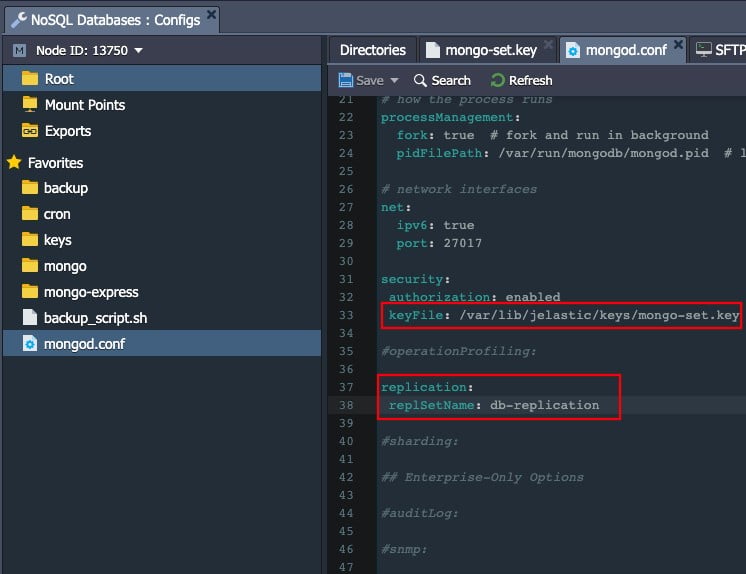Click 'fork: true' on line 23
Screen dimensions: 746x574
(x=435, y=135)
